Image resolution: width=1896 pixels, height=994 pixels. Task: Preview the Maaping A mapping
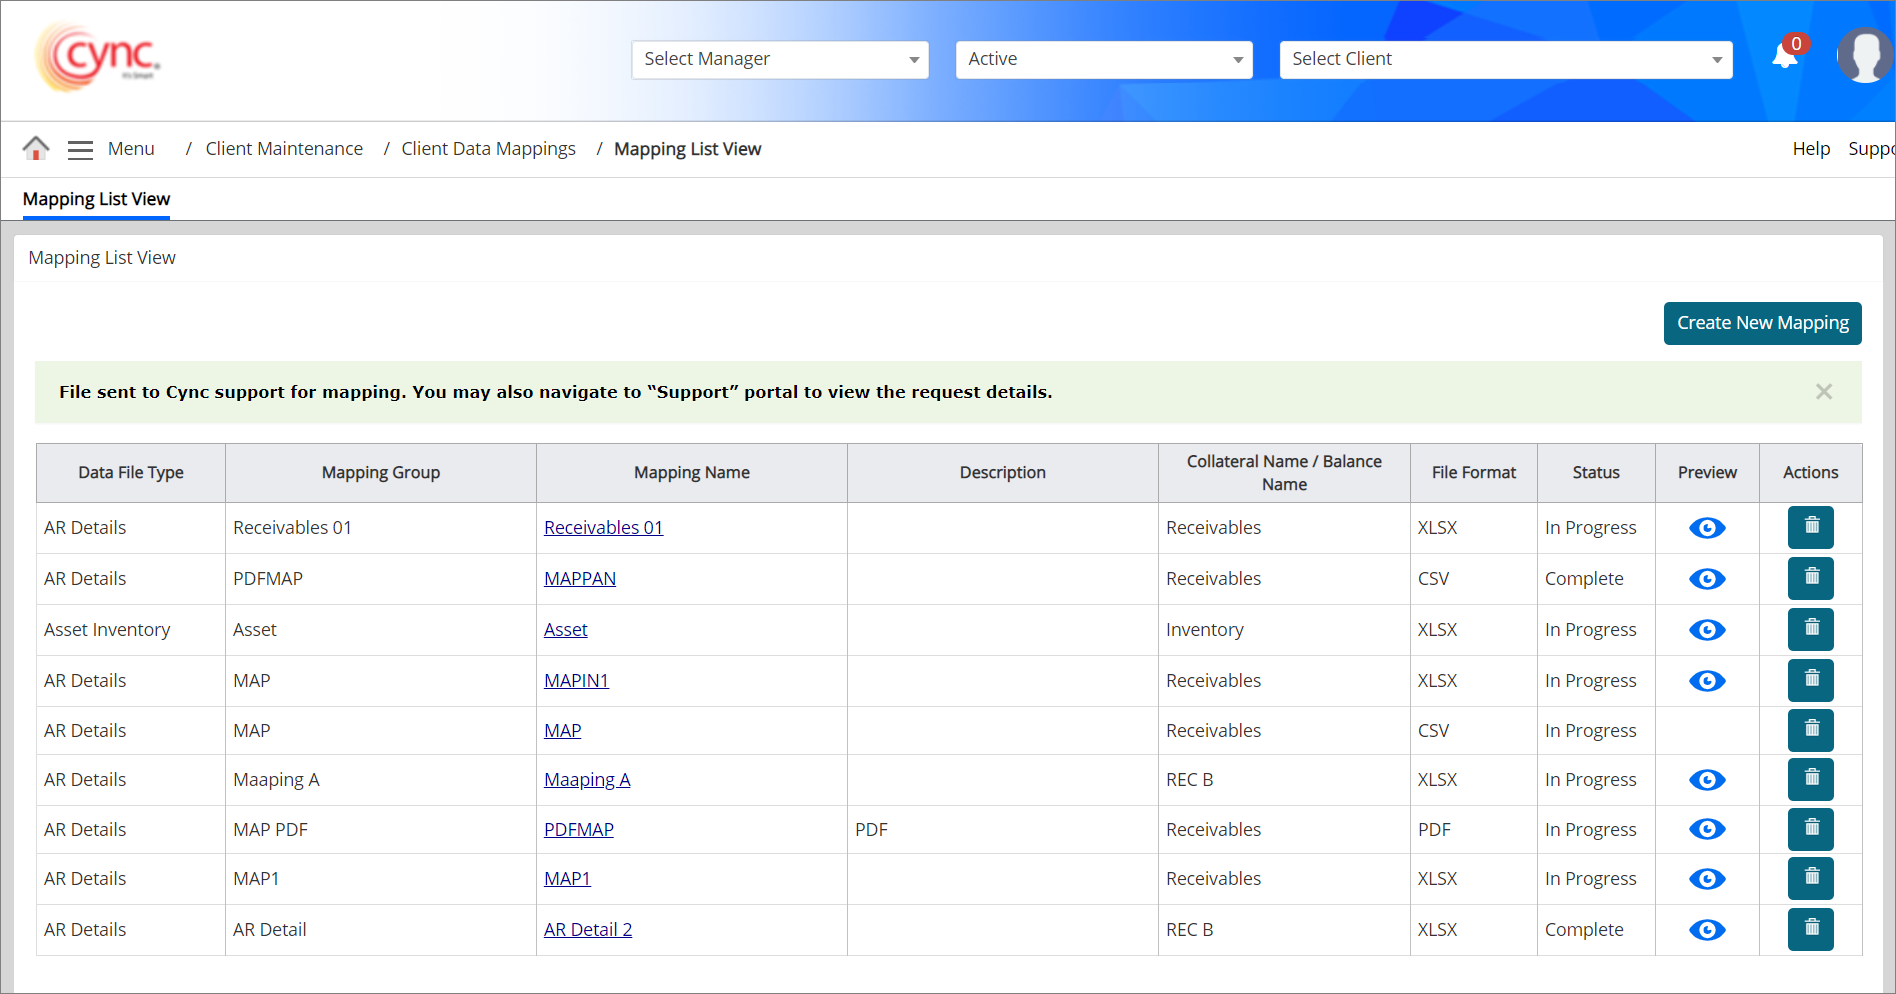coord(1707,780)
